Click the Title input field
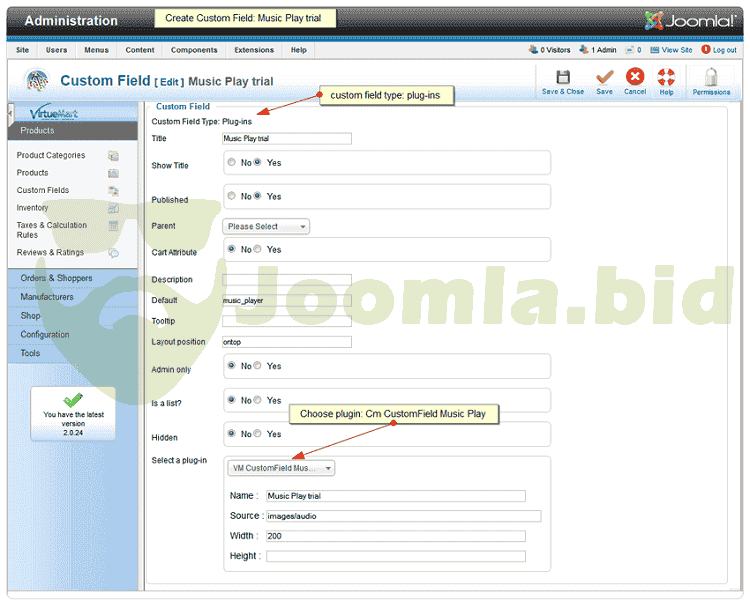 coord(287,139)
